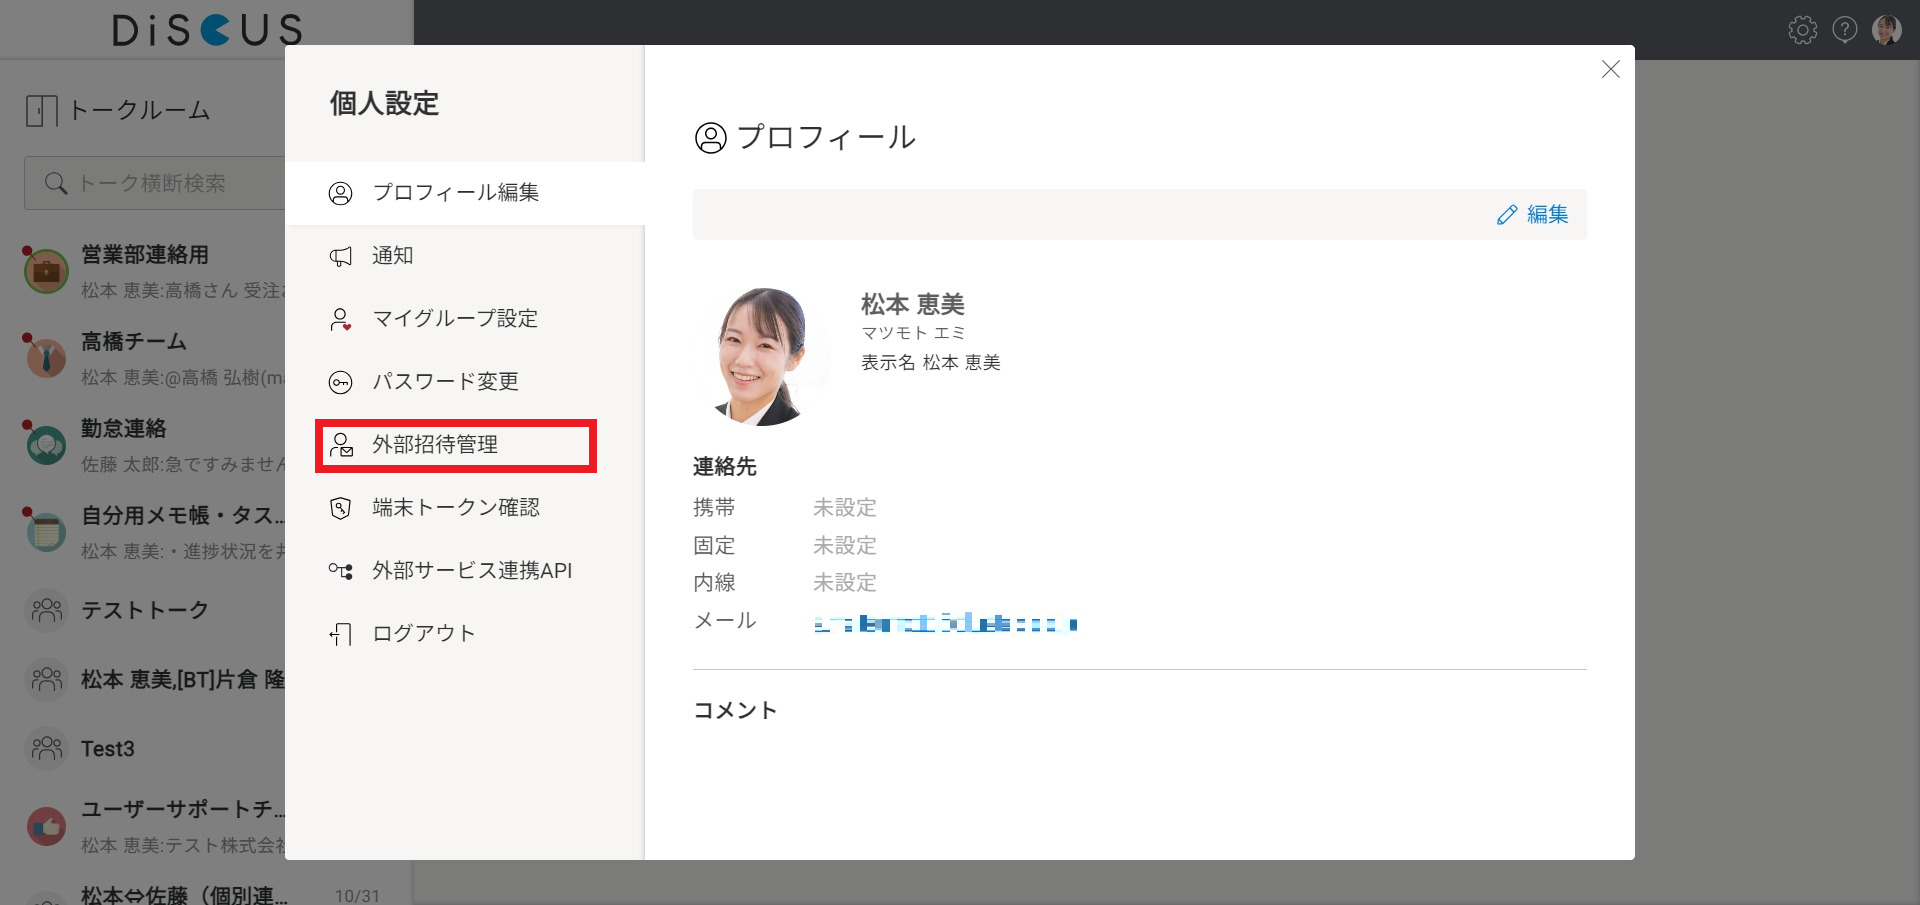Close the 個人設定 dialog with the X
The width and height of the screenshot is (1920, 905).
click(1610, 69)
